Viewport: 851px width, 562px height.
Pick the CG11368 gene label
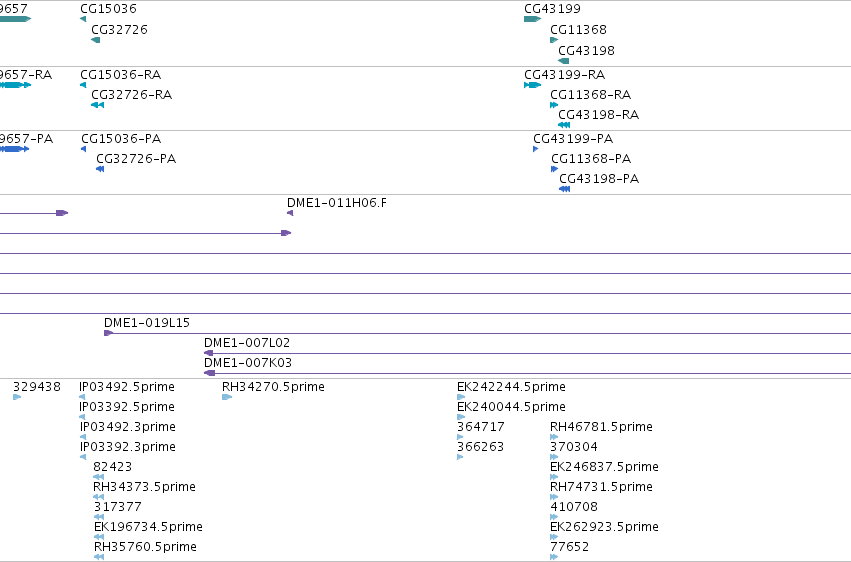578,29
